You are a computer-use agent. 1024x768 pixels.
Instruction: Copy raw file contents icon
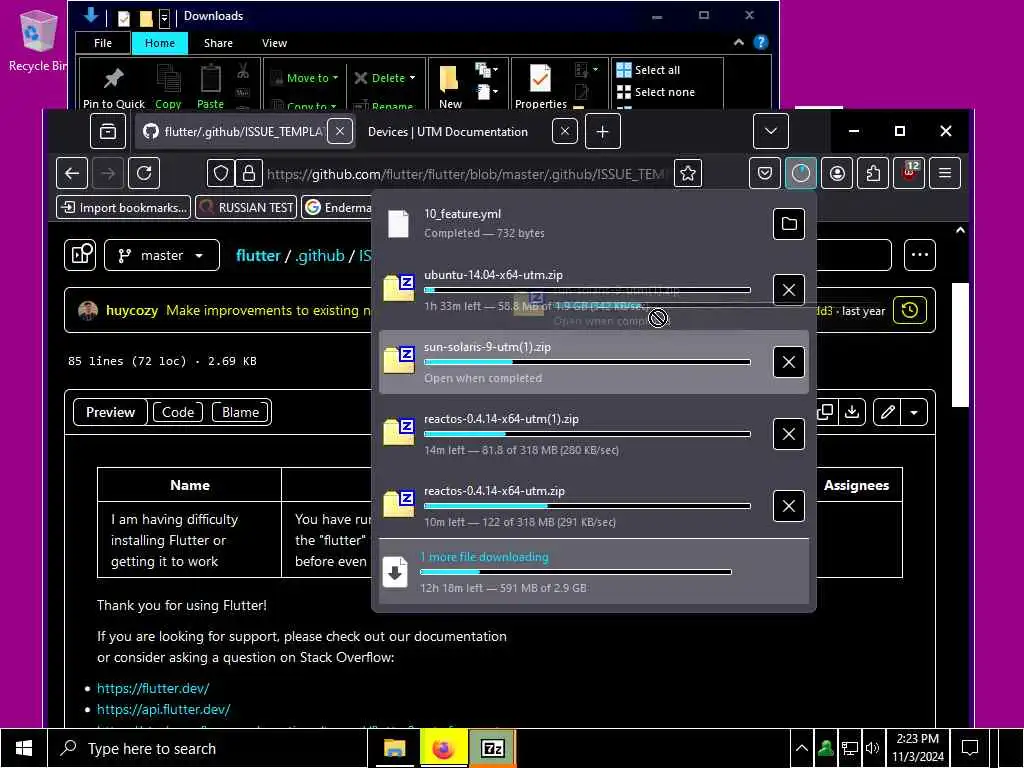[x=825, y=412]
